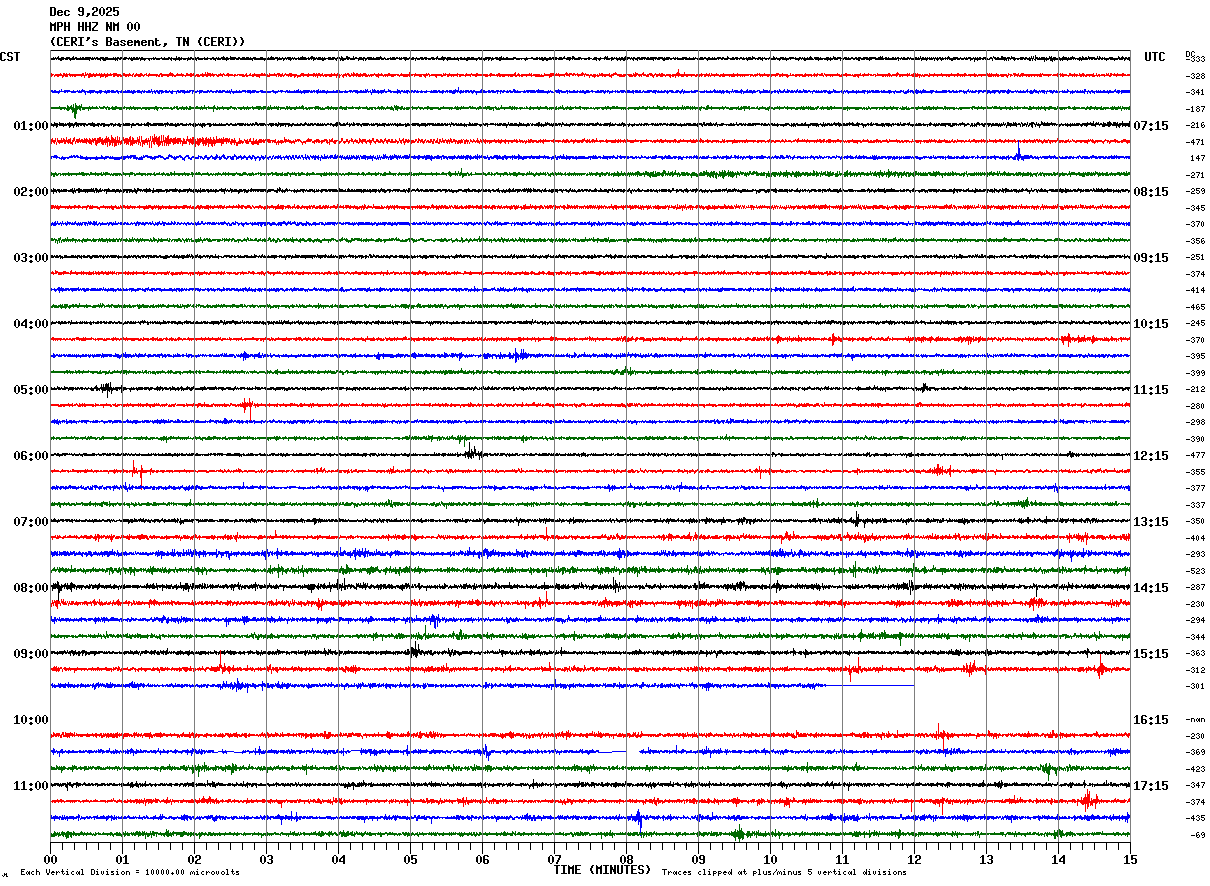Viewport: 1210px width, 886px height.
Task: Click the minute 08 tick label
Action: click(626, 859)
